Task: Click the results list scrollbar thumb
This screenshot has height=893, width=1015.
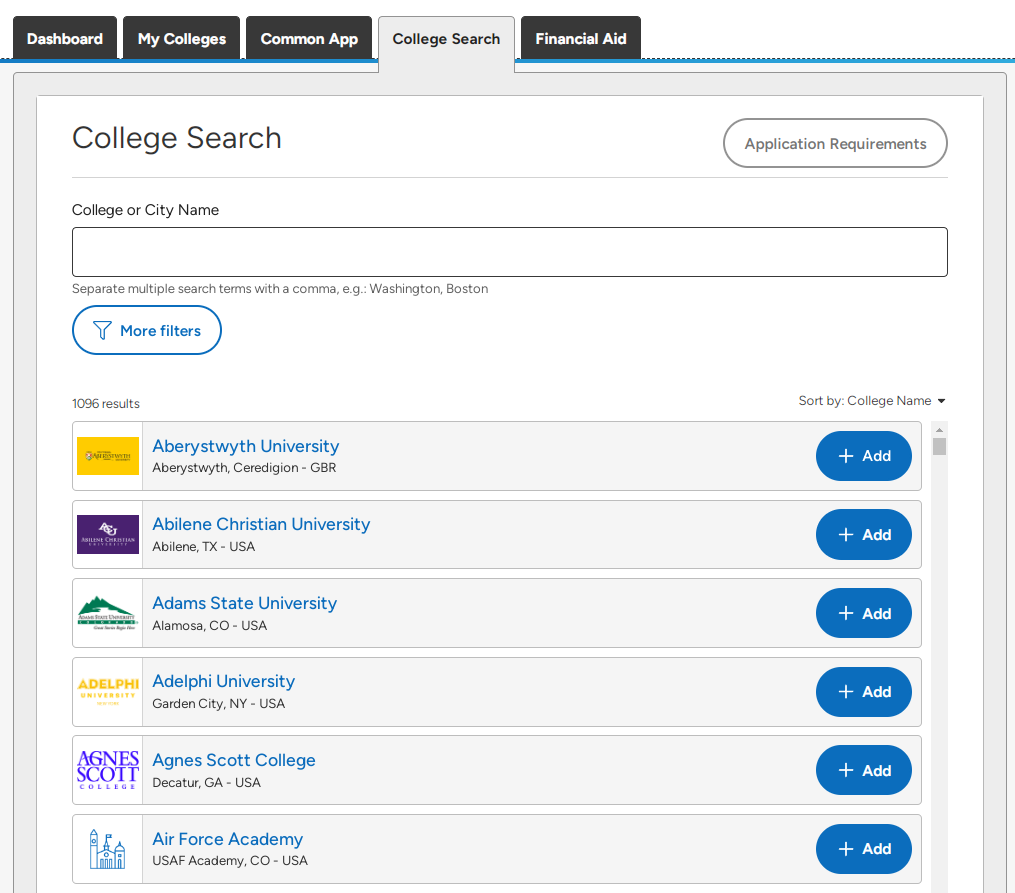Action: click(x=939, y=446)
